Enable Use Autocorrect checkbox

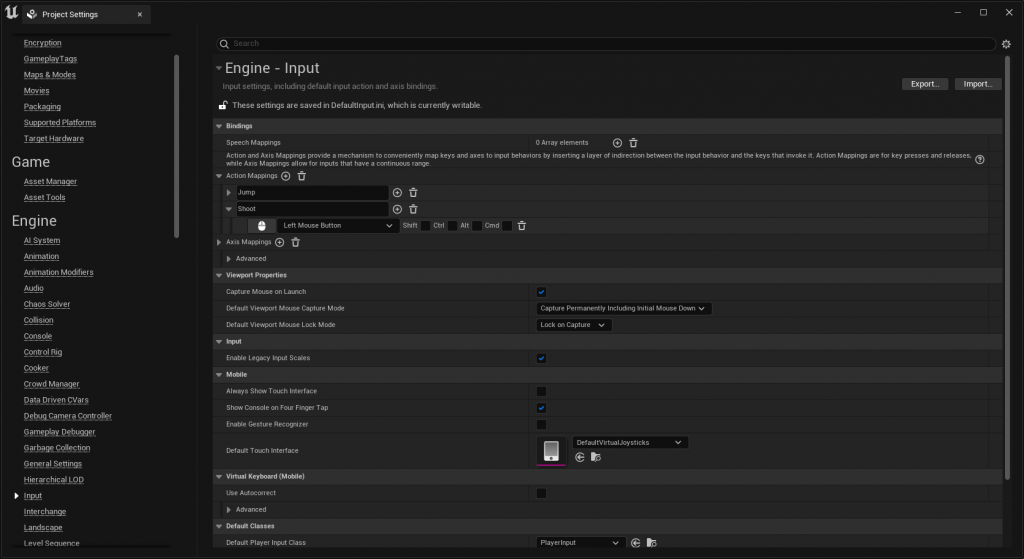click(541, 493)
